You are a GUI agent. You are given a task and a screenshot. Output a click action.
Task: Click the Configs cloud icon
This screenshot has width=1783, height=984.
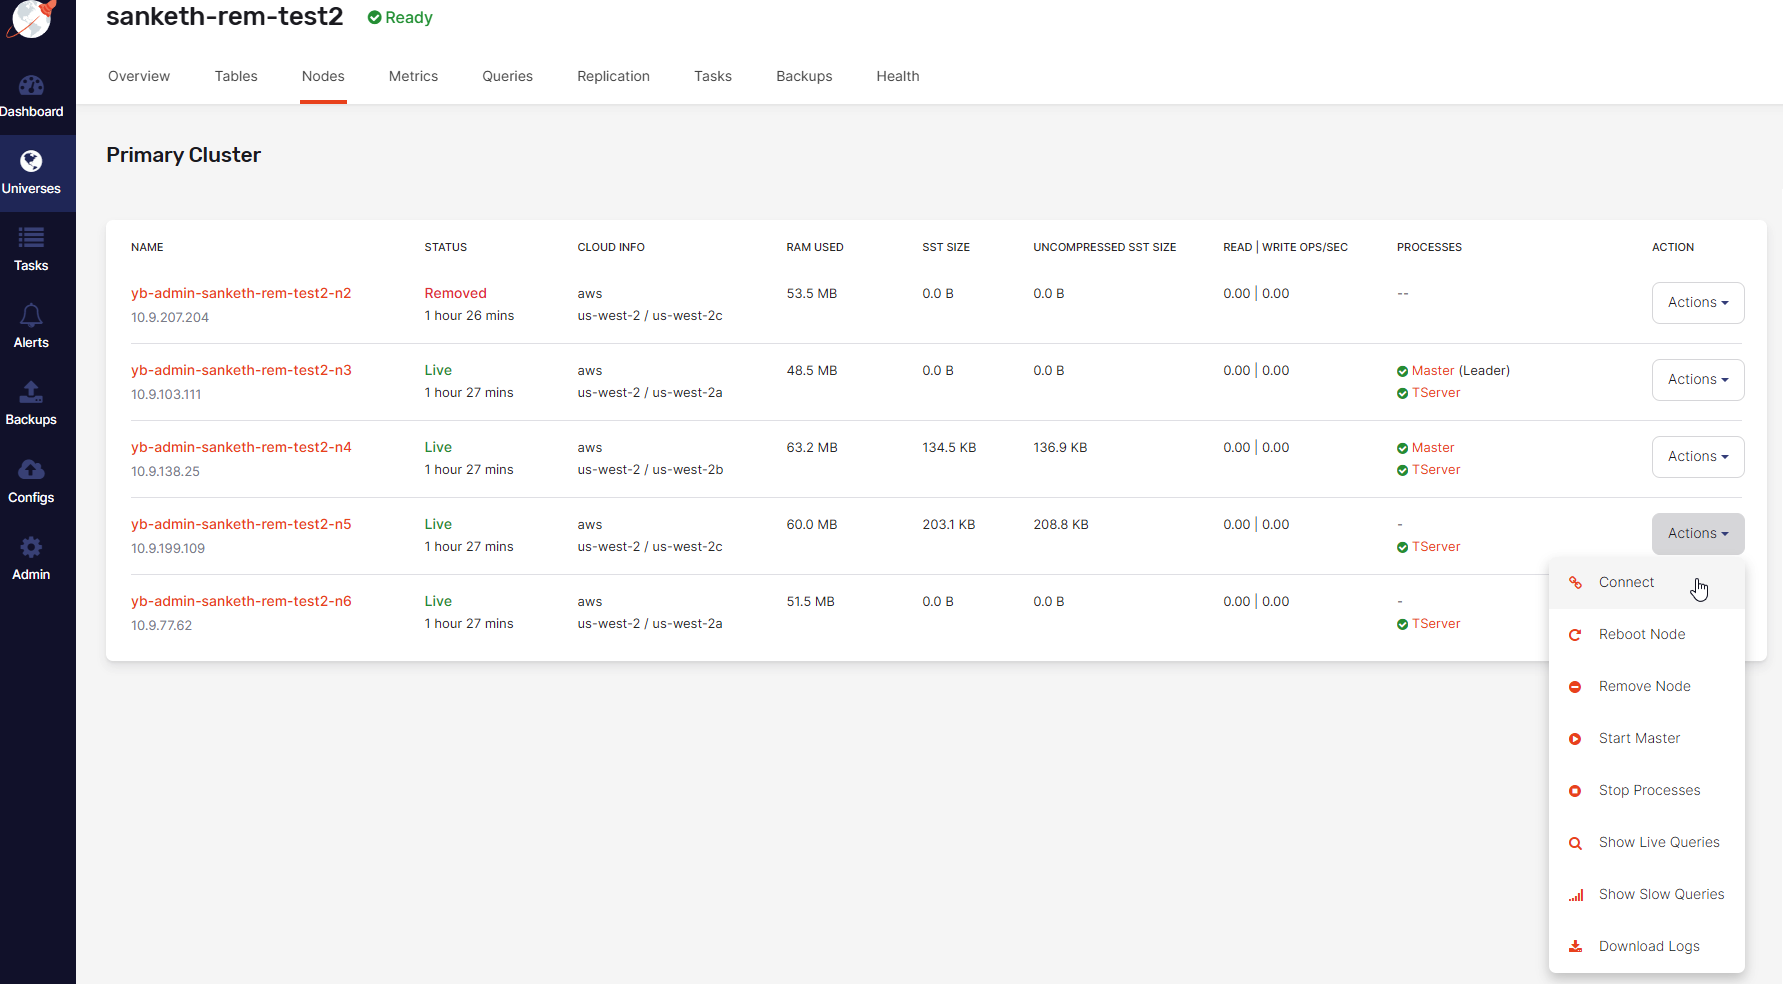[x=31, y=471]
